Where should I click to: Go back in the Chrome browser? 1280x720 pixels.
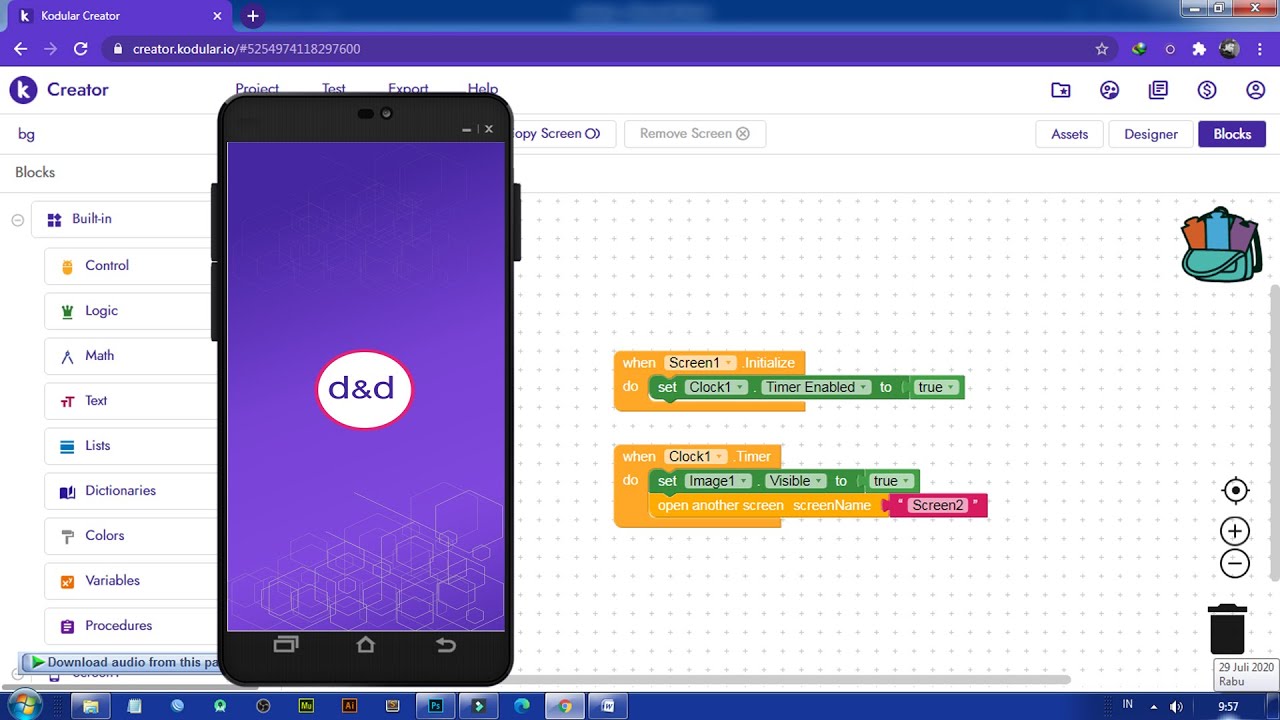[x=21, y=49]
